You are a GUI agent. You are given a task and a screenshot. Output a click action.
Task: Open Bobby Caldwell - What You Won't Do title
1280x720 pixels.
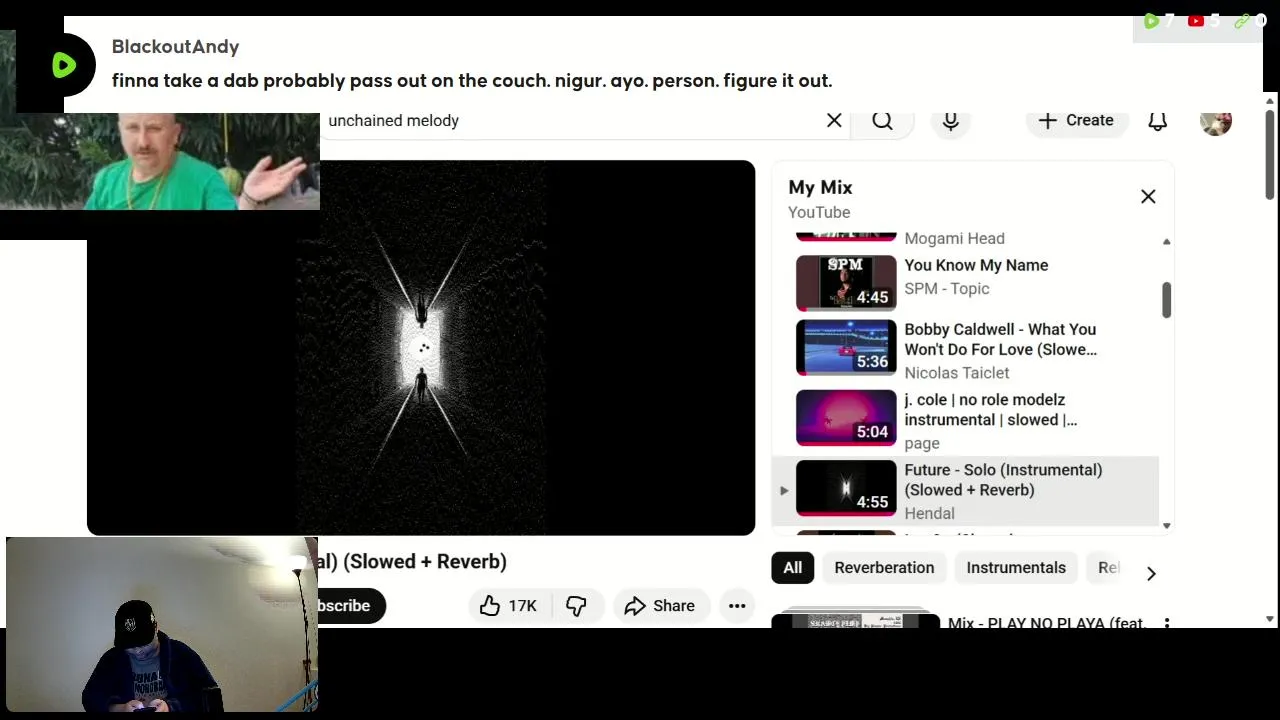[x=1000, y=339]
